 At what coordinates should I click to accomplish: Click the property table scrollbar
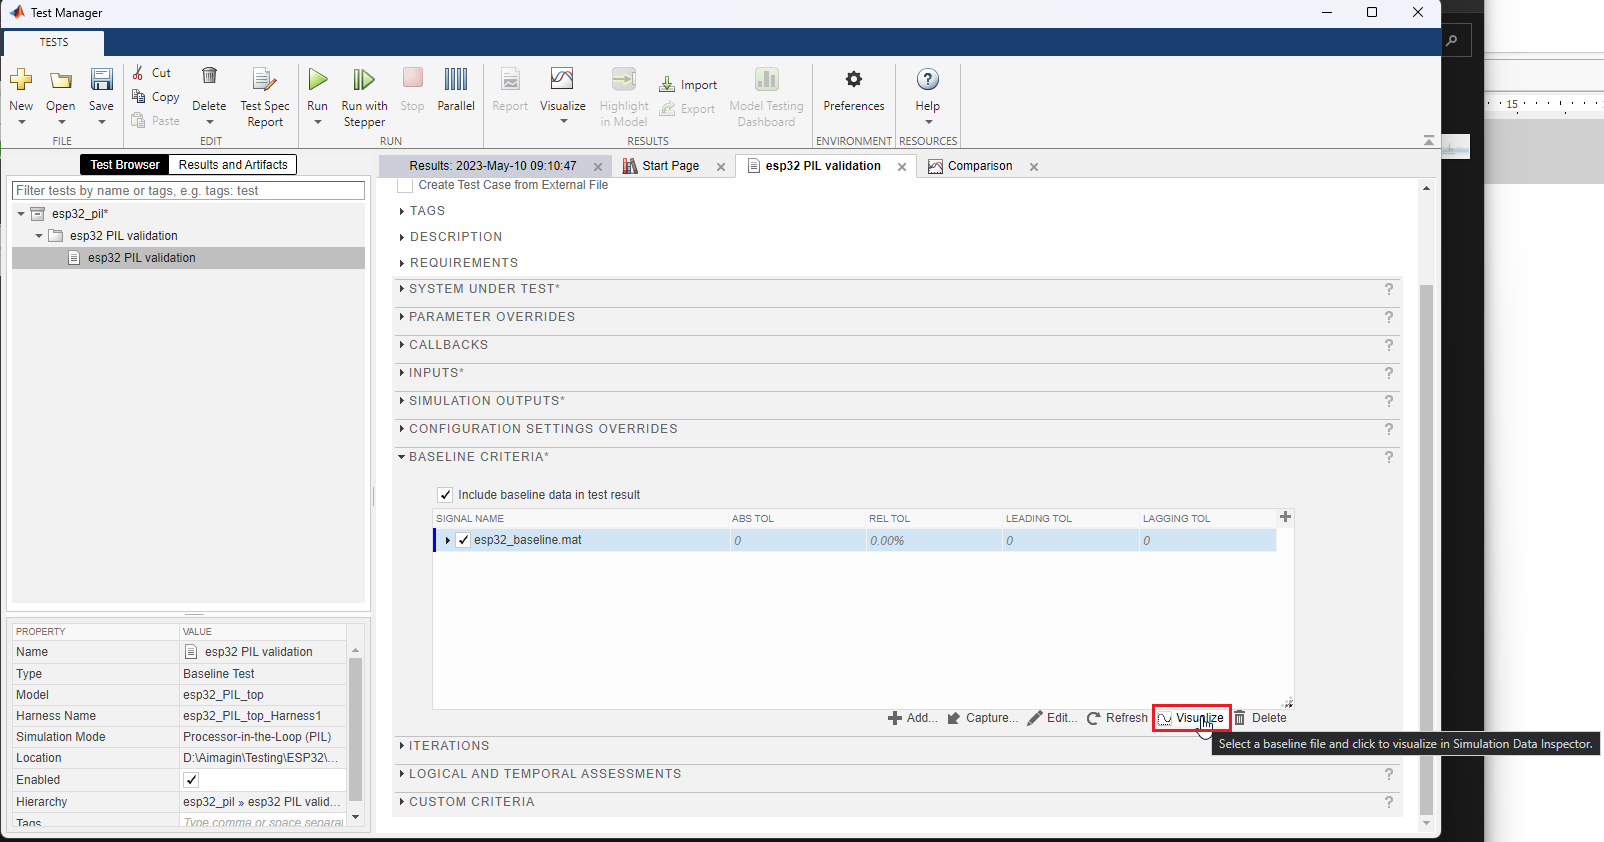355,730
